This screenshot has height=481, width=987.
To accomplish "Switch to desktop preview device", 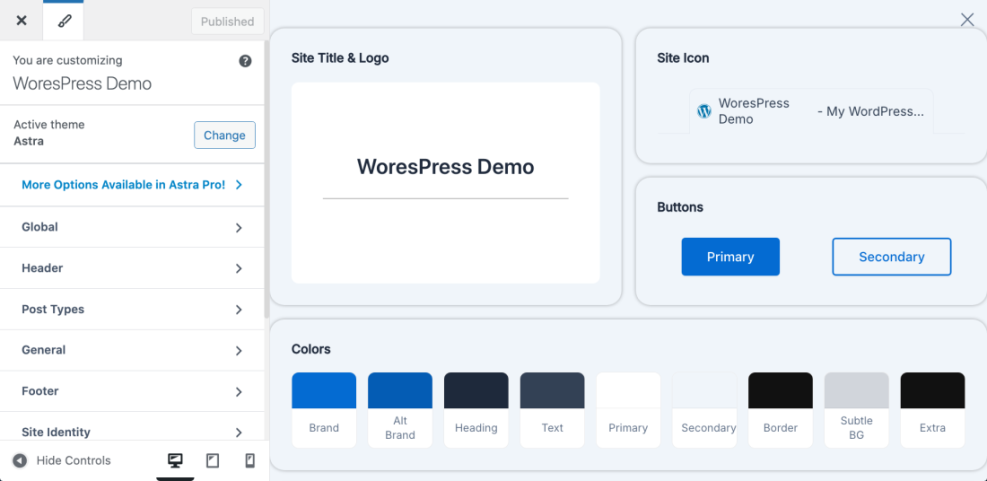I will (x=175, y=461).
